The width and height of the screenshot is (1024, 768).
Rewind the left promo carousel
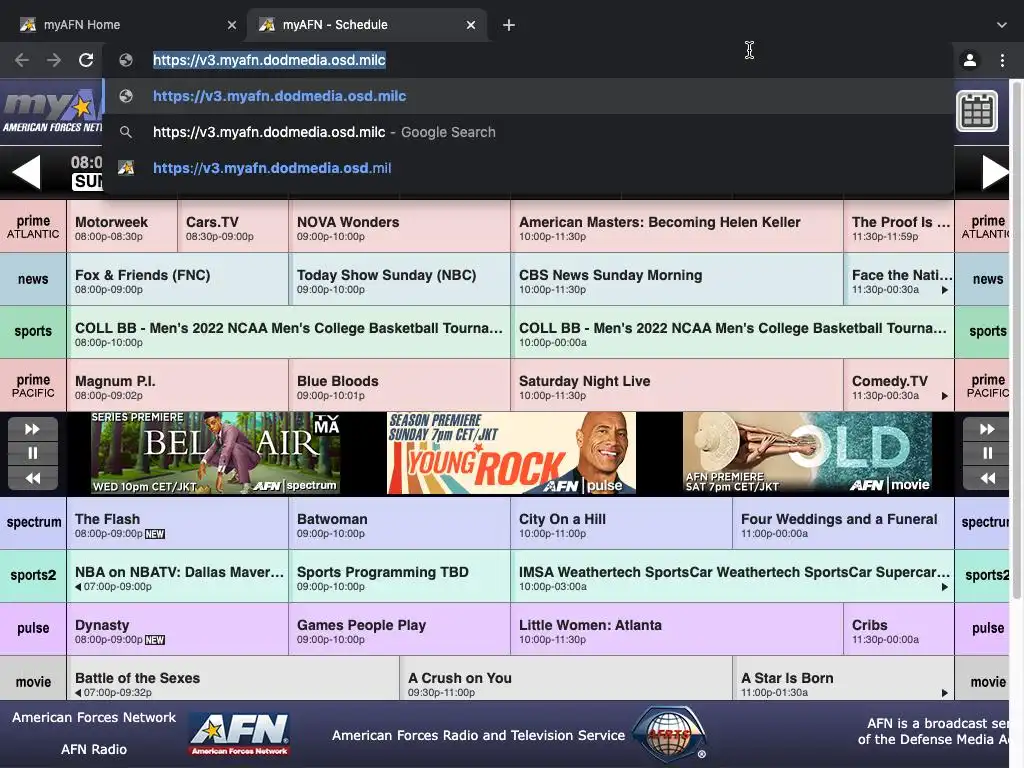[x=33, y=478]
